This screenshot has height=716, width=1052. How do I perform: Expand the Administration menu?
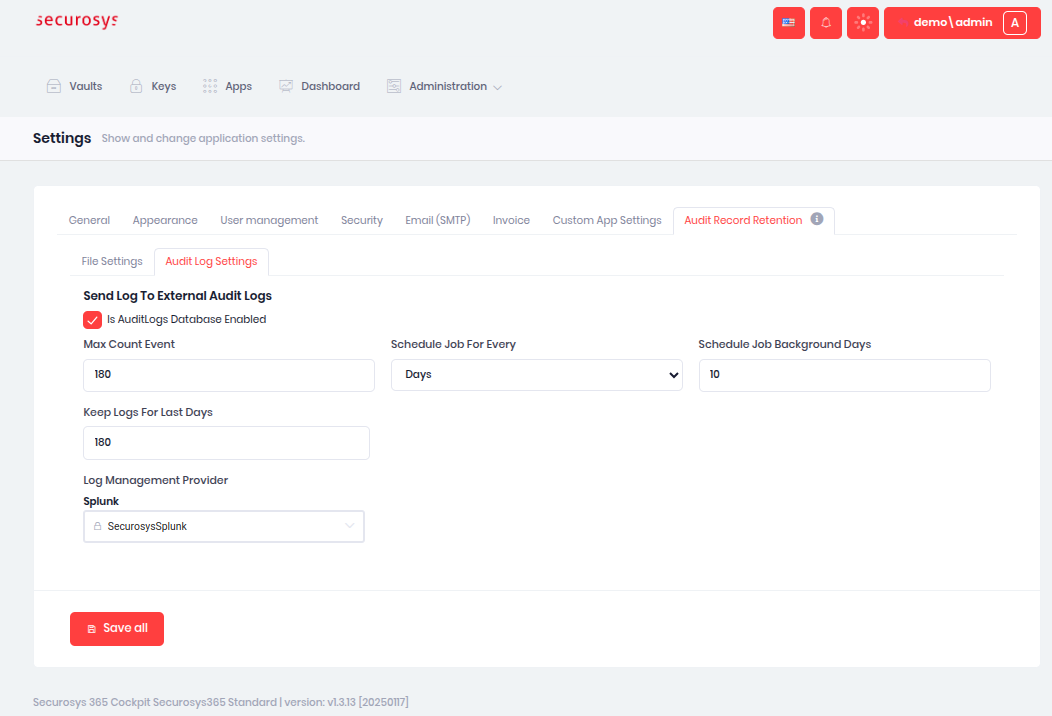point(444,87)
